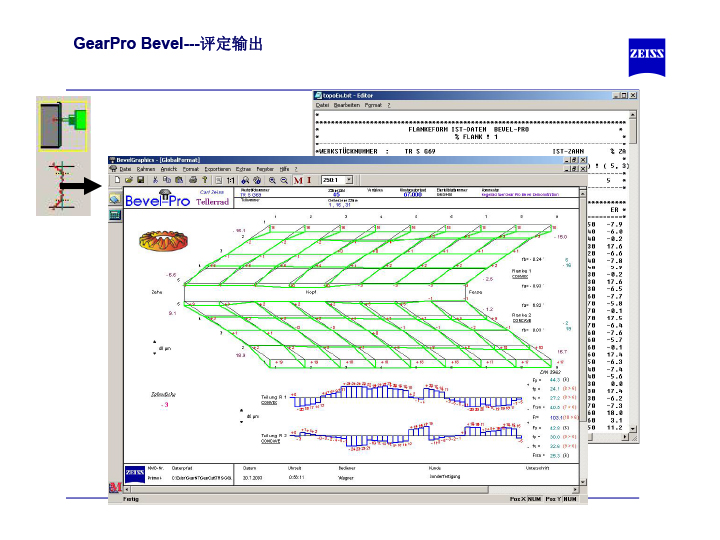
Task: Toggle the red M toolbar button
Action: [x=298, y=180]
